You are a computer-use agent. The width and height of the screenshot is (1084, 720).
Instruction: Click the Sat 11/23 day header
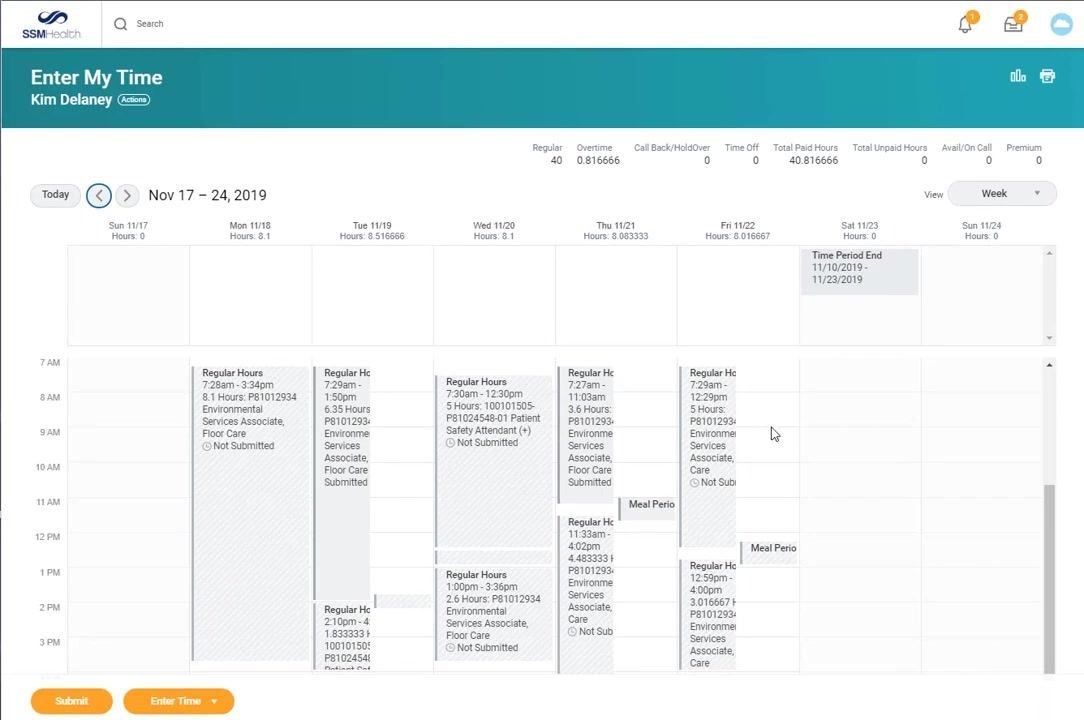tap(859, 230)
